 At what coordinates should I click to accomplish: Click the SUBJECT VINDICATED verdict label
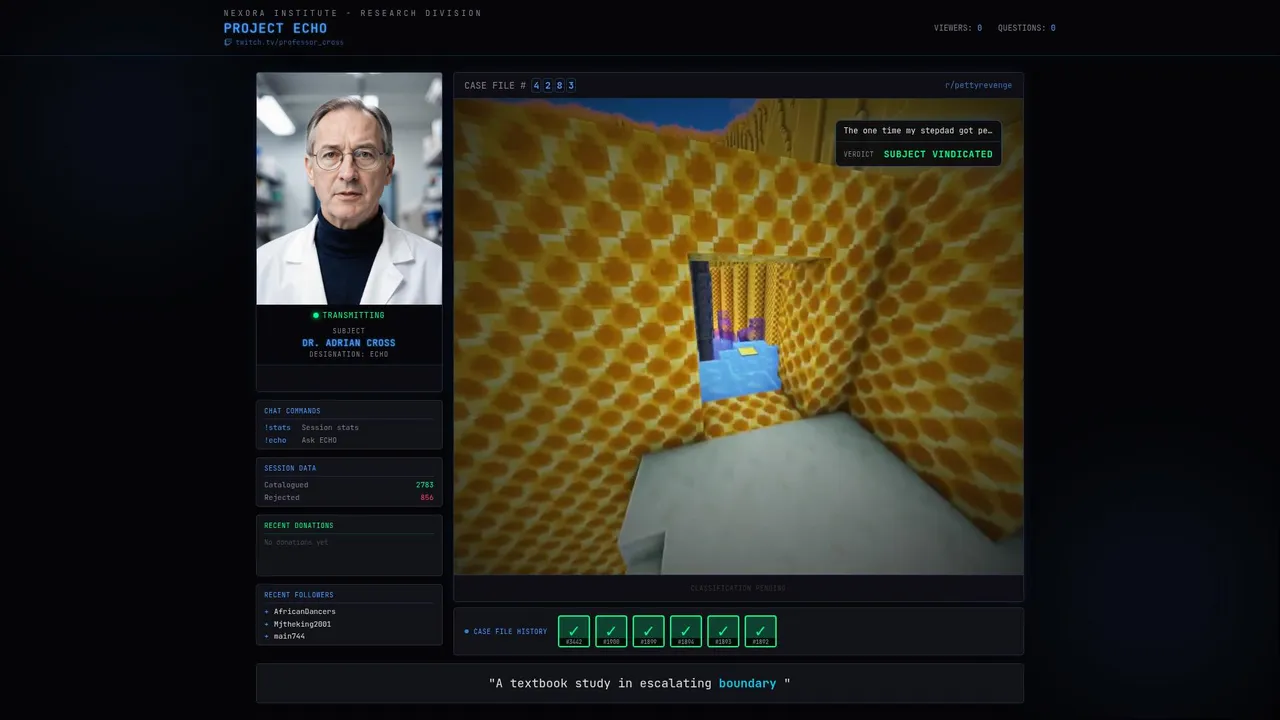(938, 154)
